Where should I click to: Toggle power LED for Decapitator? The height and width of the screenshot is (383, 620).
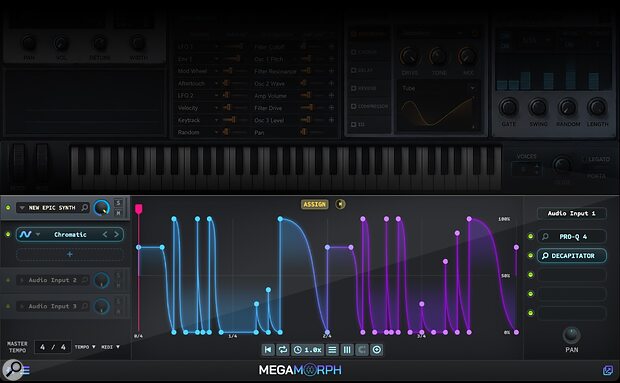click(x=531, y=256)
